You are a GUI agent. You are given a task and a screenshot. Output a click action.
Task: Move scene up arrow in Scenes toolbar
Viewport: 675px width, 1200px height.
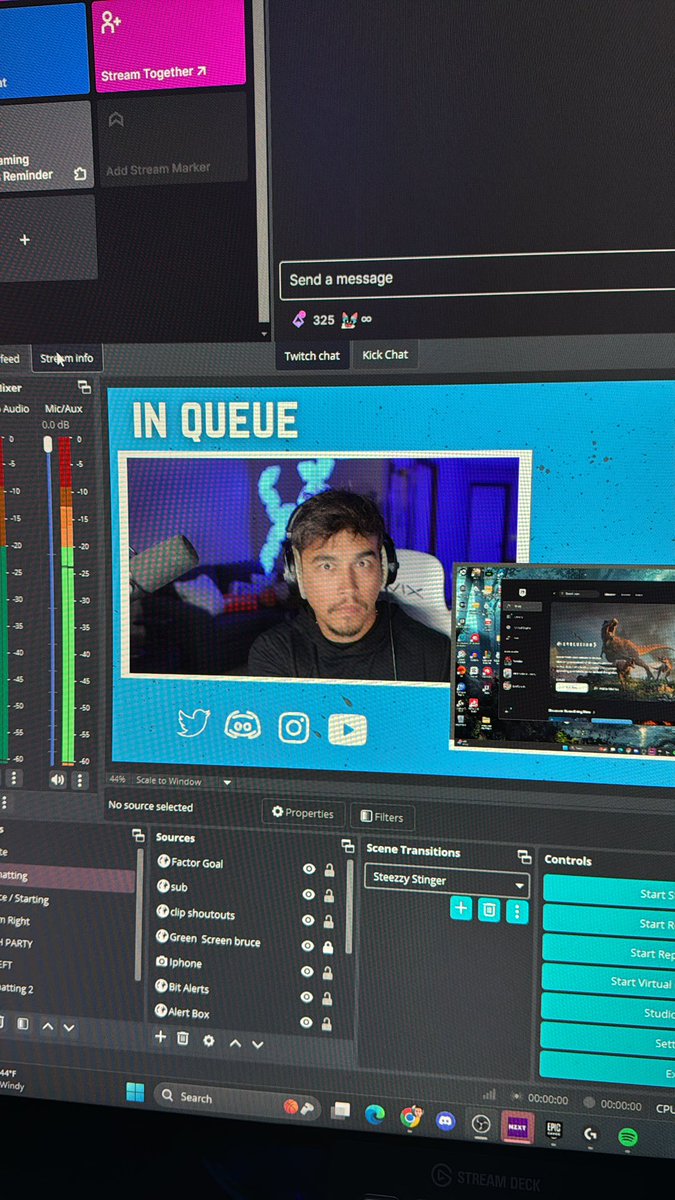47,1026
